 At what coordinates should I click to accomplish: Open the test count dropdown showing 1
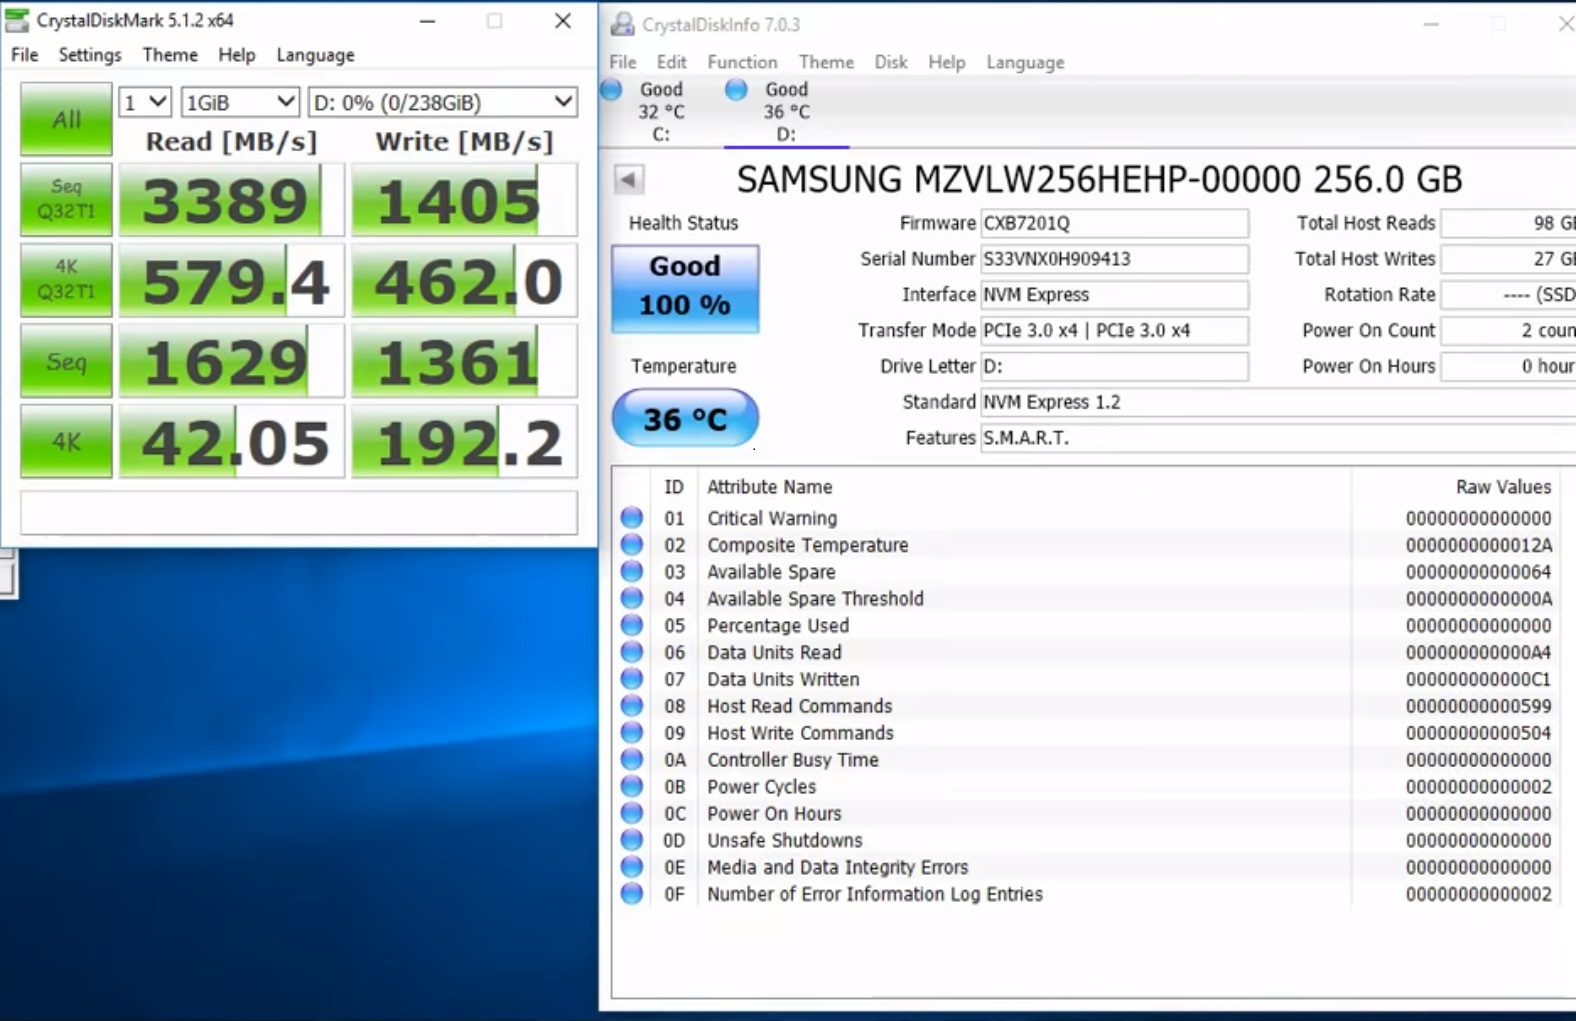[145, 102]
